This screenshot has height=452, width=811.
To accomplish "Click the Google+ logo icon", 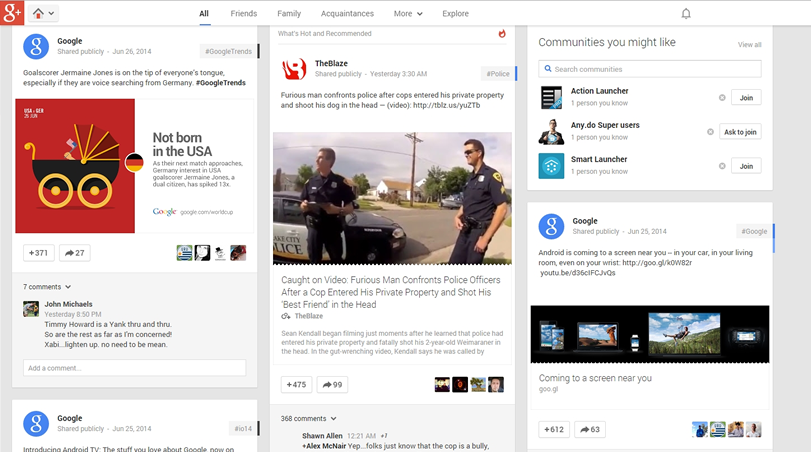I will [12, 13].
